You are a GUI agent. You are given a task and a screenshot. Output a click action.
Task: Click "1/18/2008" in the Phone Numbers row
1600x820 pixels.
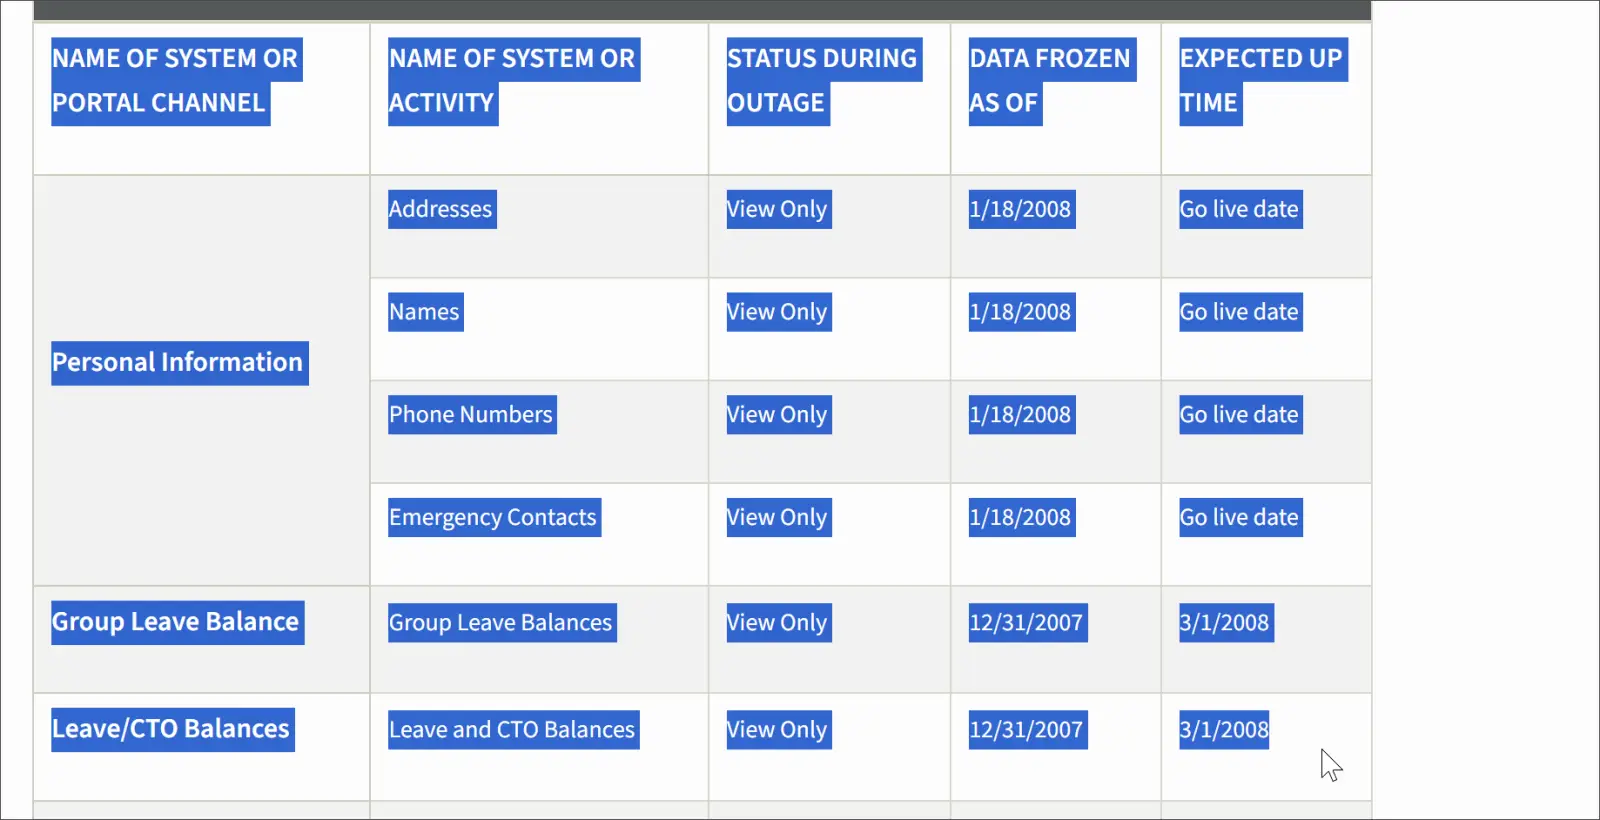[1021, 415]
